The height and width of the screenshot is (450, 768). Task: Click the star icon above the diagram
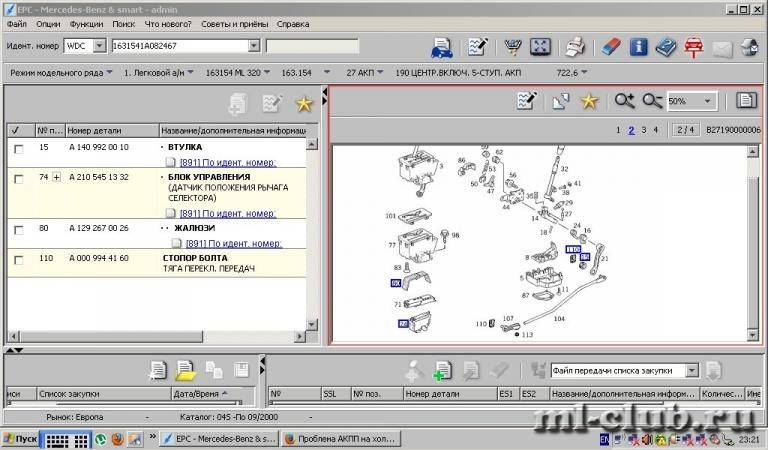[590, 101]
